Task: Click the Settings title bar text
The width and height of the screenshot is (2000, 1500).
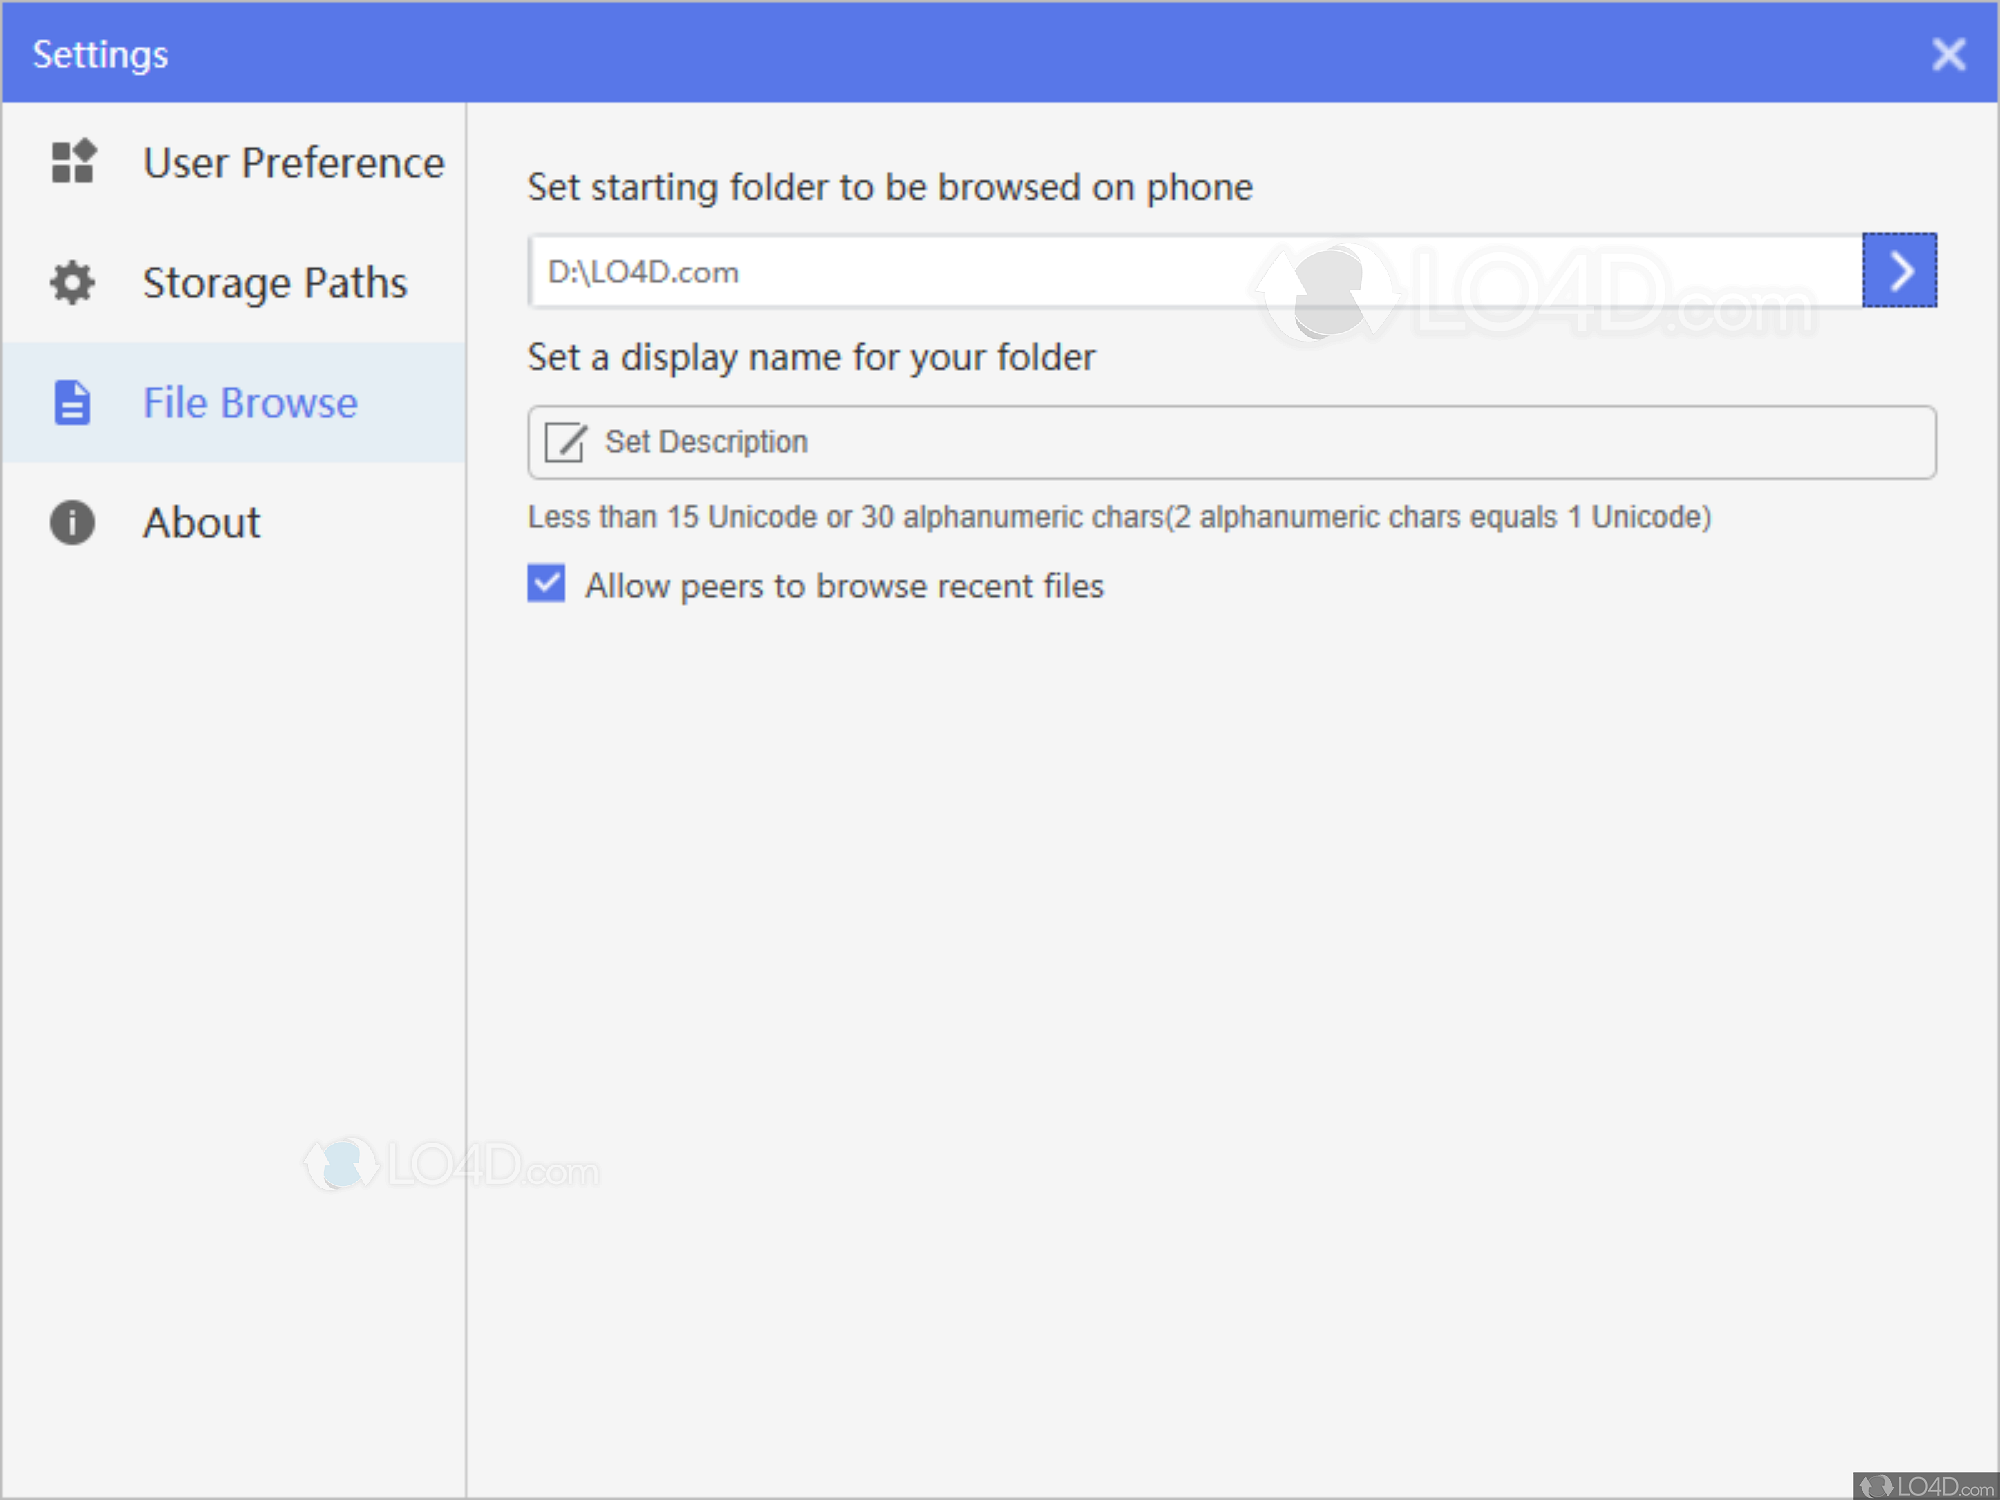Action: [x=100, y=54]
